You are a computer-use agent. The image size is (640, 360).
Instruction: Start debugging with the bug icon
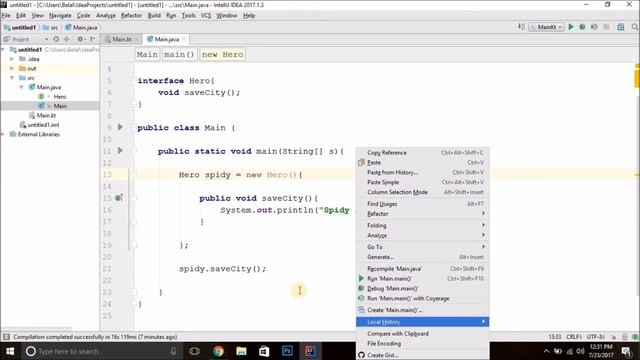tap(582, 27)
